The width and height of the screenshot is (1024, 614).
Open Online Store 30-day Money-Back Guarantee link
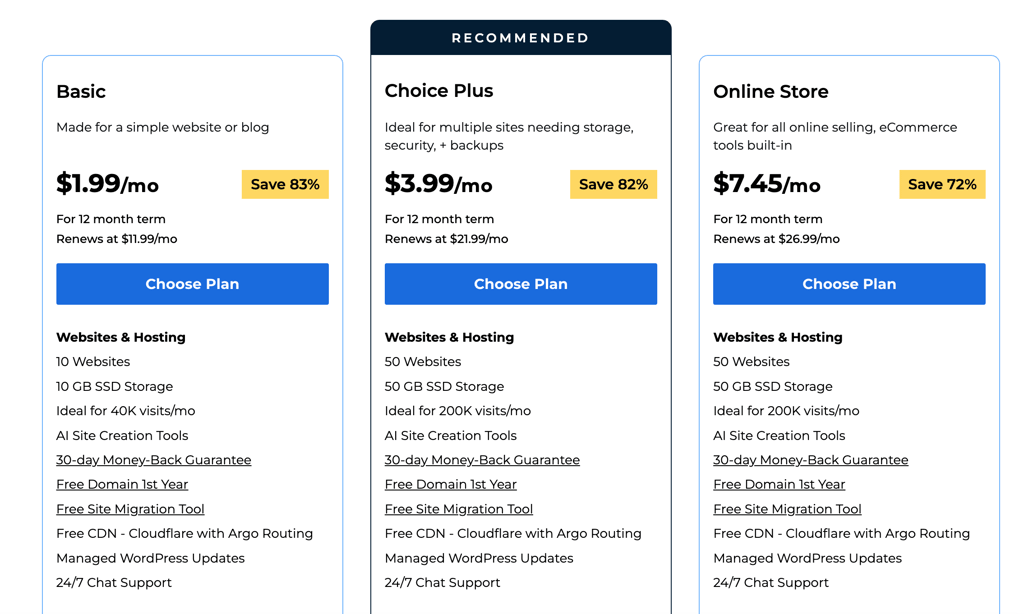point(810,460)
